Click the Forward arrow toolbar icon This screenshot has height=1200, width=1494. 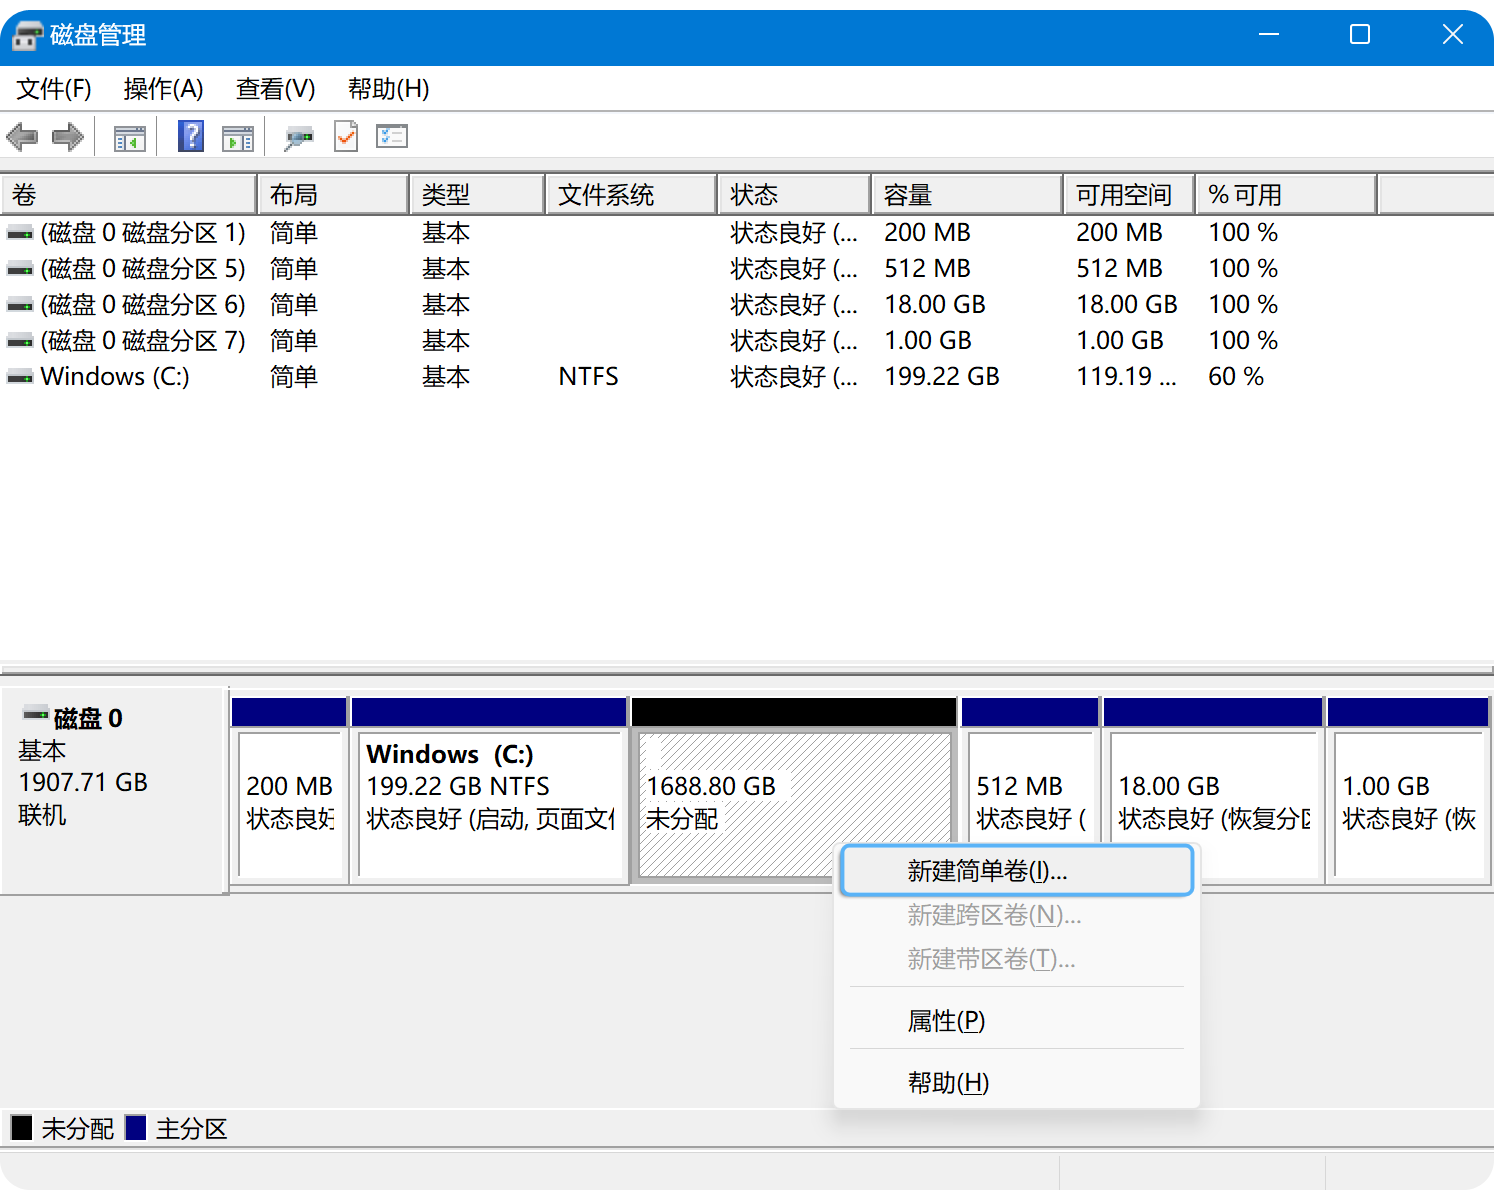pos(67,136)
